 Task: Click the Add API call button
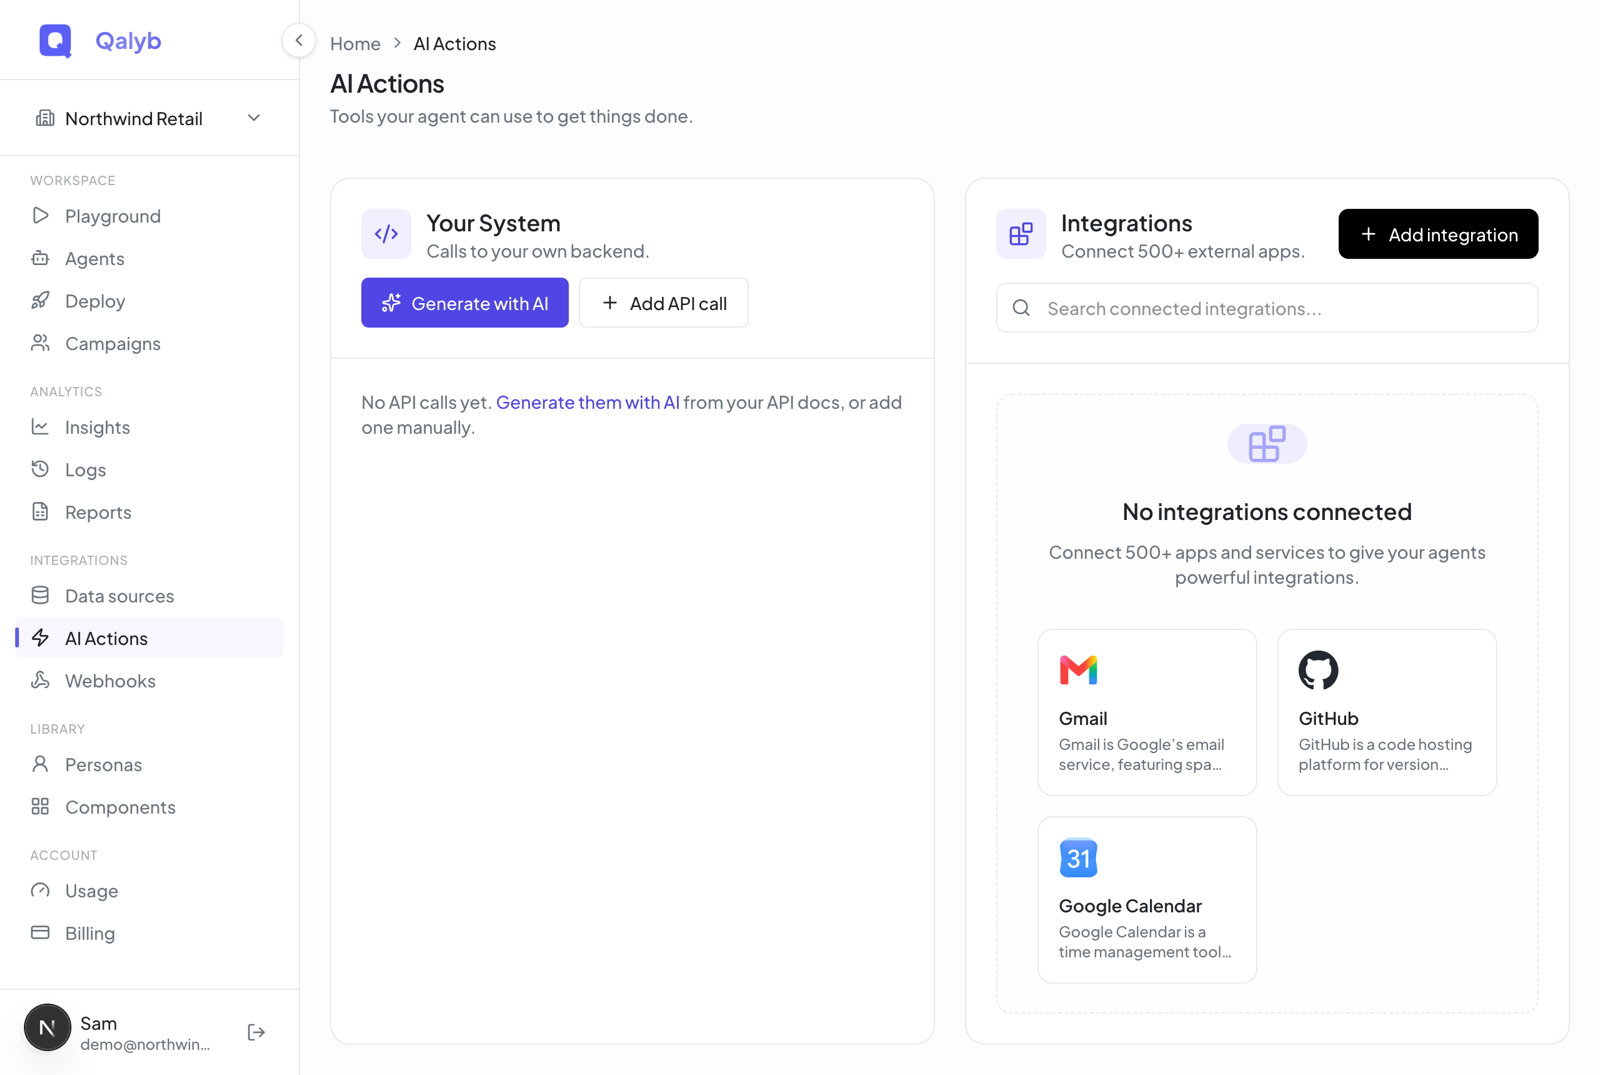point(664,303)
